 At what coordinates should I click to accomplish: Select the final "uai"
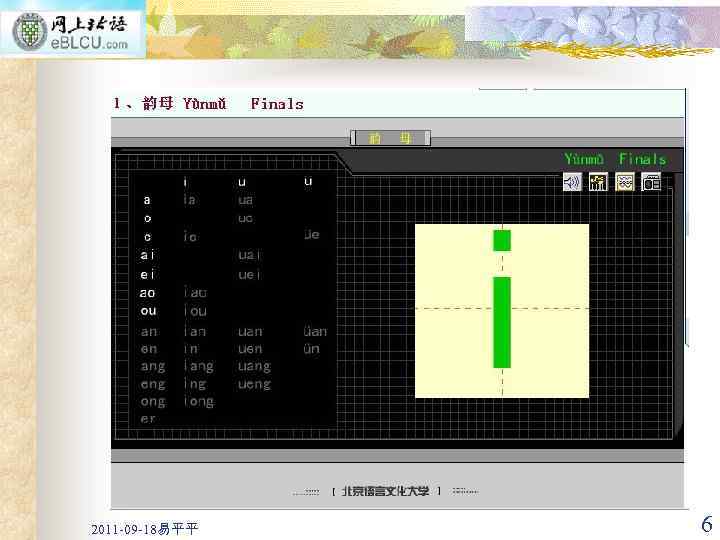(249, 255)
